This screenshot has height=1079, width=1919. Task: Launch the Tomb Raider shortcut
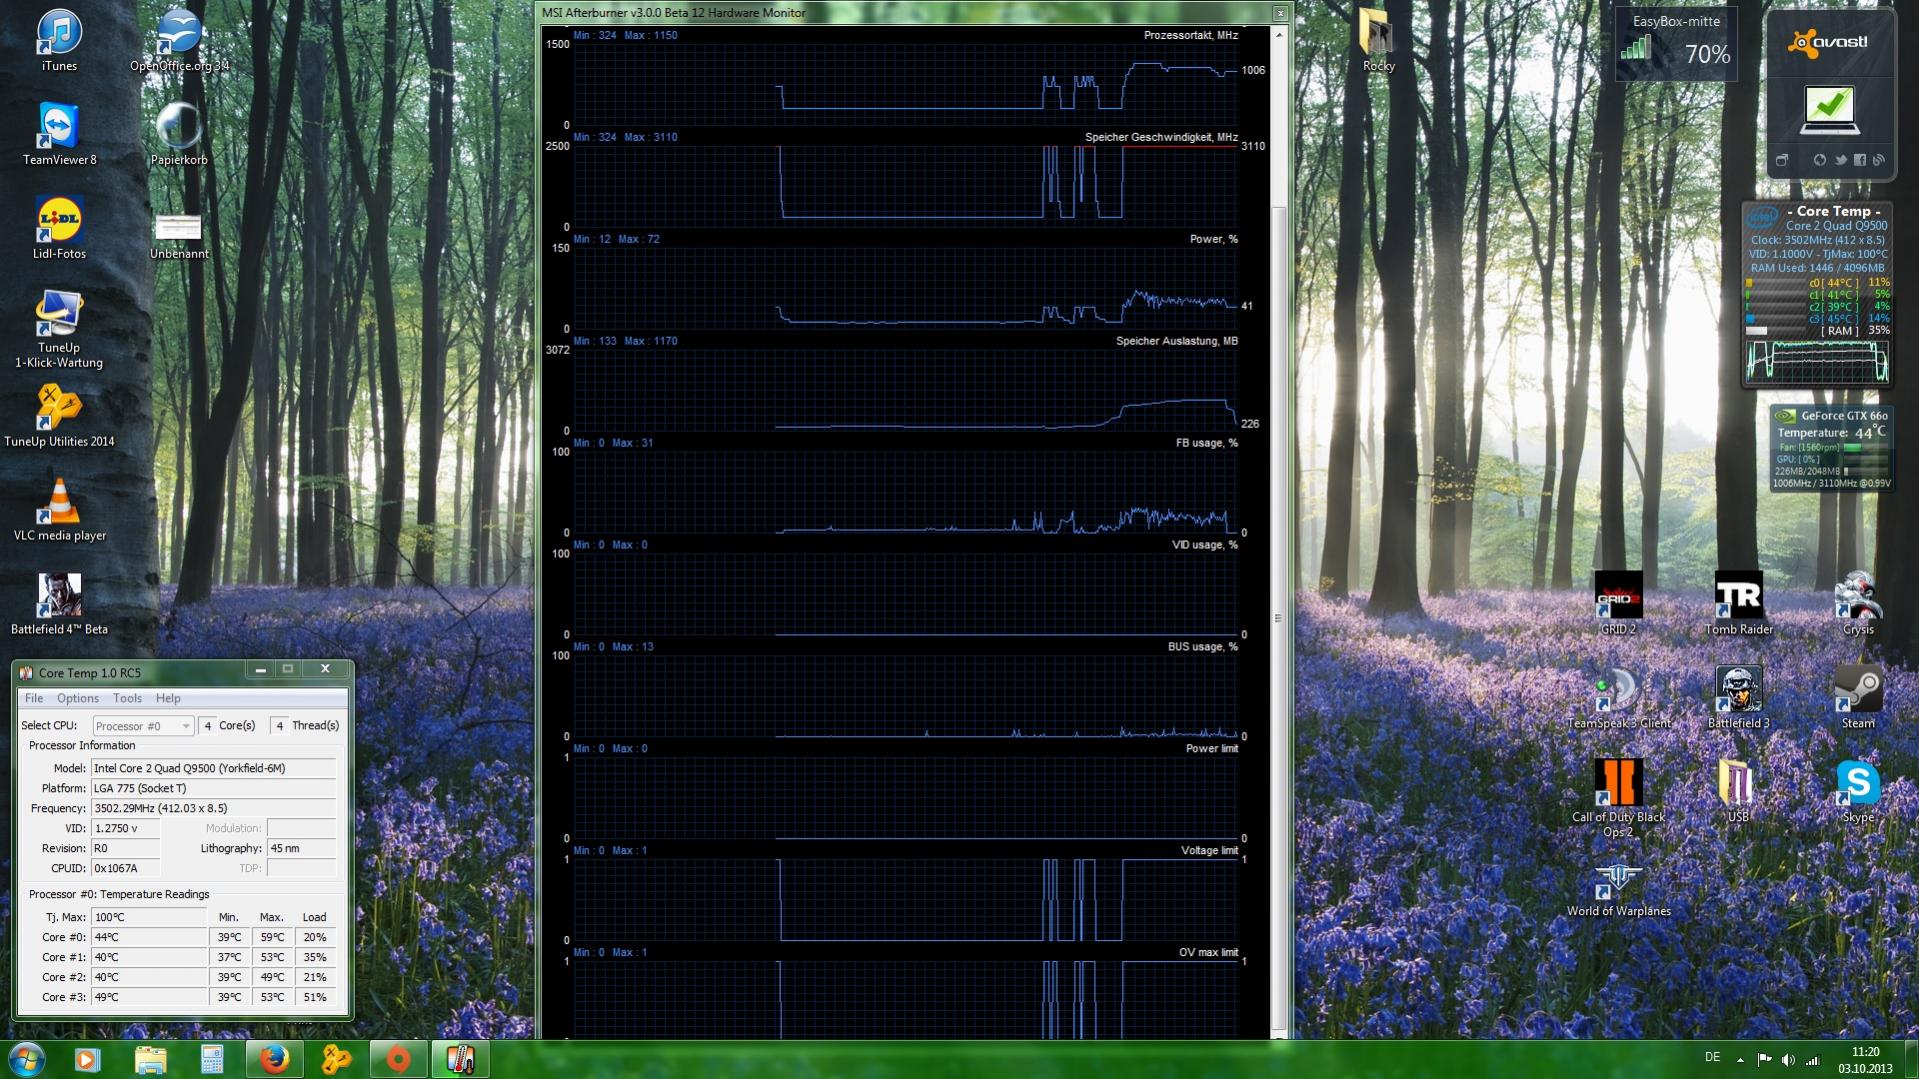[1738, 605]
